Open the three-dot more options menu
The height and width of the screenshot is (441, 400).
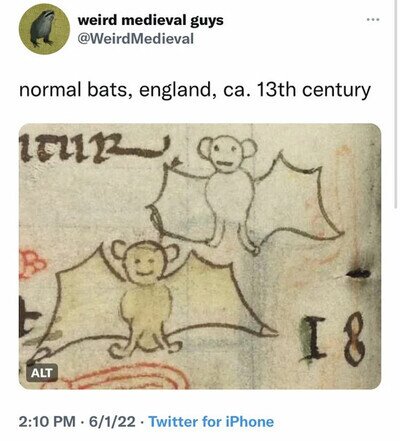click(373, 20)
